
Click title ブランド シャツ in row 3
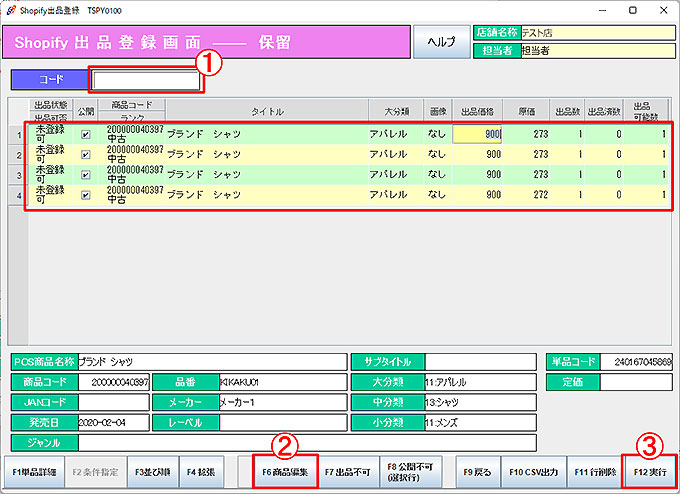click(204, 175)
